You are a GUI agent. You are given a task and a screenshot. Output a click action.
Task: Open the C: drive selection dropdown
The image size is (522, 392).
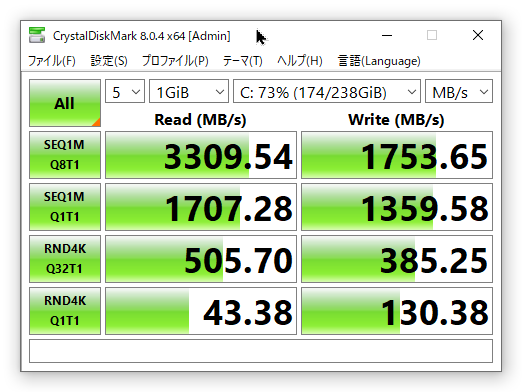(x=327, y=91)
